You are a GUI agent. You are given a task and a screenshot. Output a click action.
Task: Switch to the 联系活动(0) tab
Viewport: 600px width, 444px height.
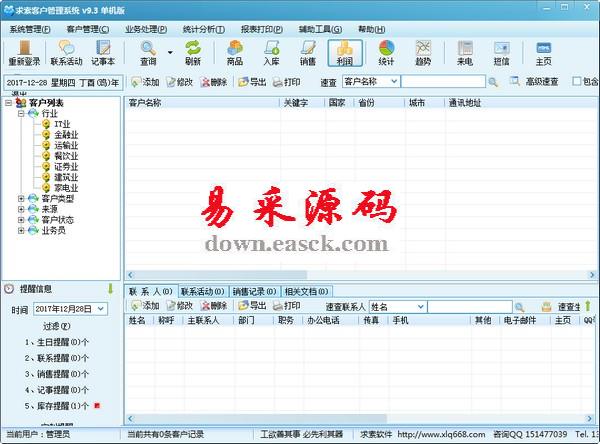pos(203,292)
